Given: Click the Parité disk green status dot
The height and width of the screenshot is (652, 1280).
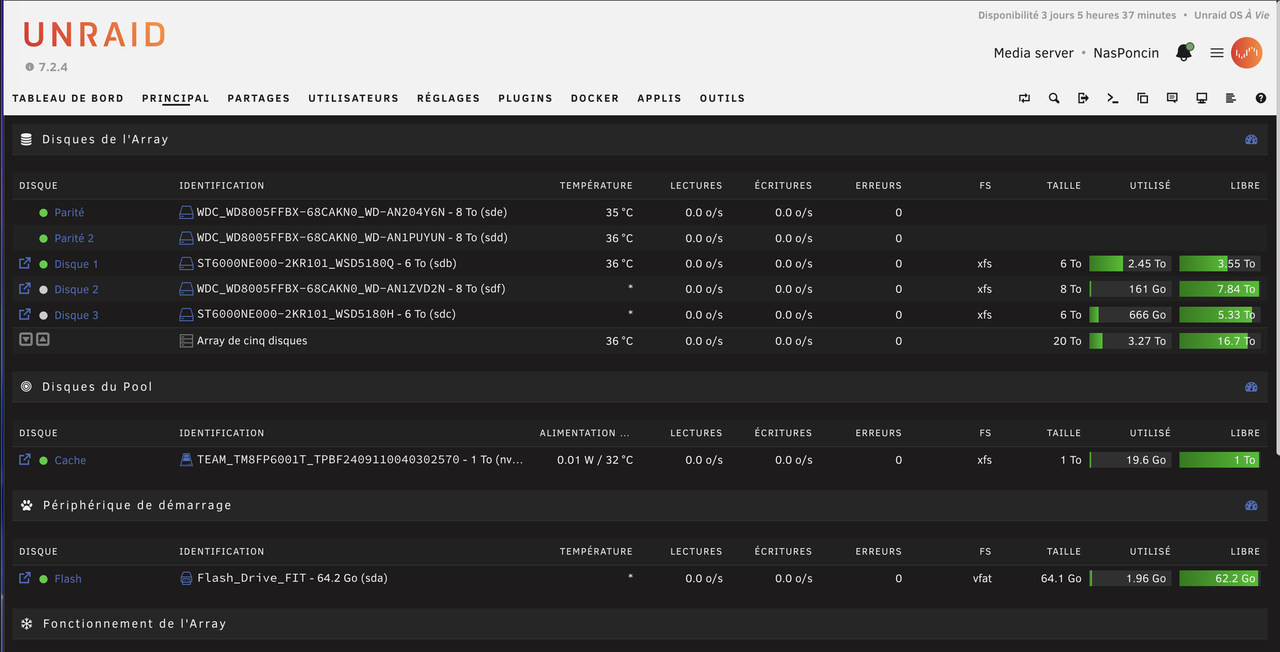Looking at the screenshot, I should (x=44, y=213).
